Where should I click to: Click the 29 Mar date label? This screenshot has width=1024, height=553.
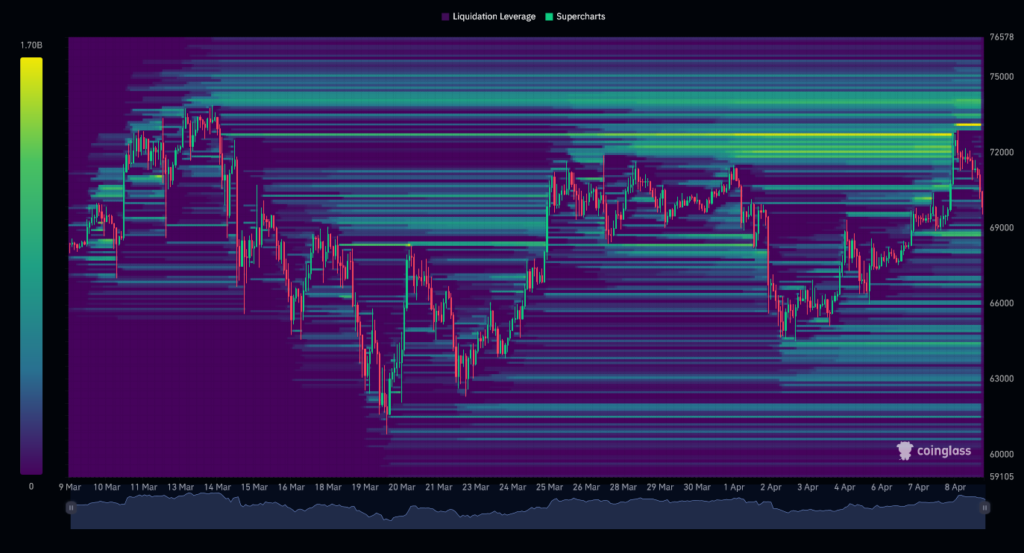[x=660, y=487]
